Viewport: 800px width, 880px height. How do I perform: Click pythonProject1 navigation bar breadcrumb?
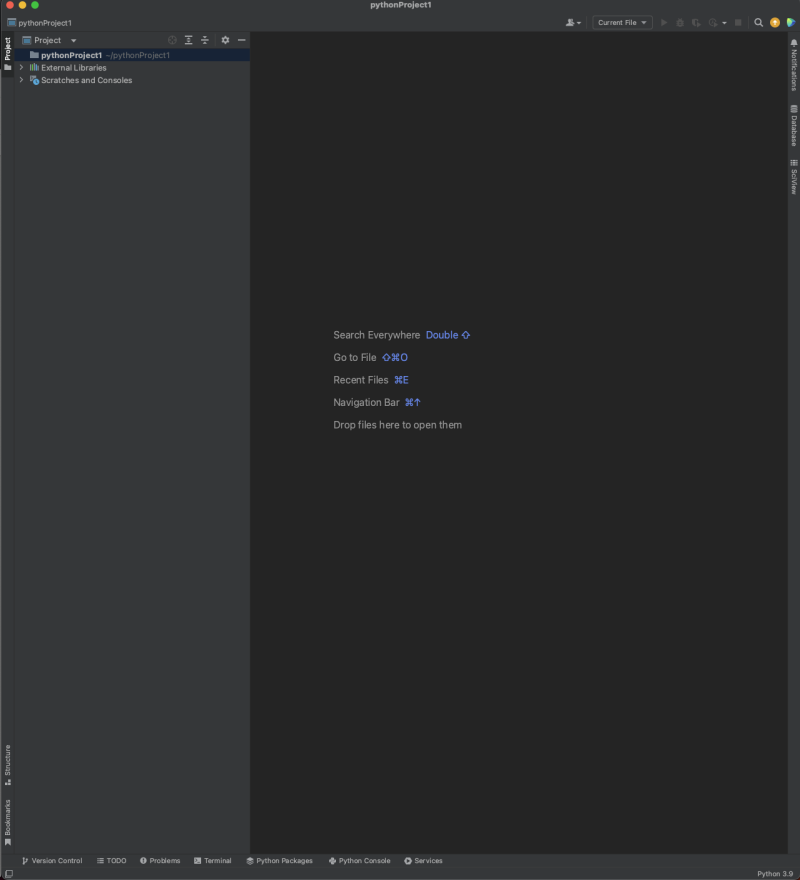tap(39, 23)
